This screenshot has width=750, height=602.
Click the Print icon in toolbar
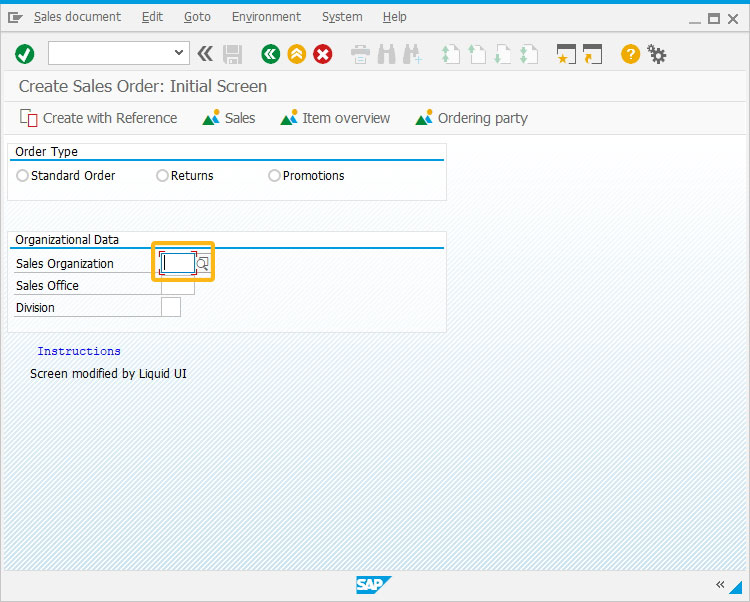coord(360,54)
